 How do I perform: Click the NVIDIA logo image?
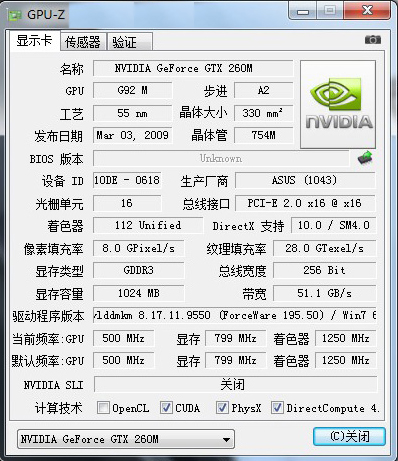[x=338, y=104]
